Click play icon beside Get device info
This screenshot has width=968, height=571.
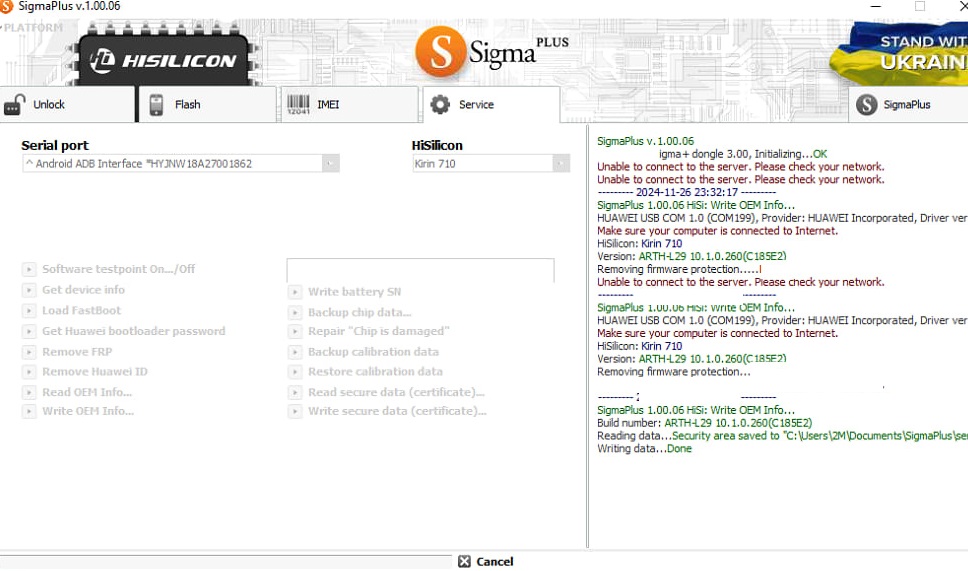click(x=29, y=290)
